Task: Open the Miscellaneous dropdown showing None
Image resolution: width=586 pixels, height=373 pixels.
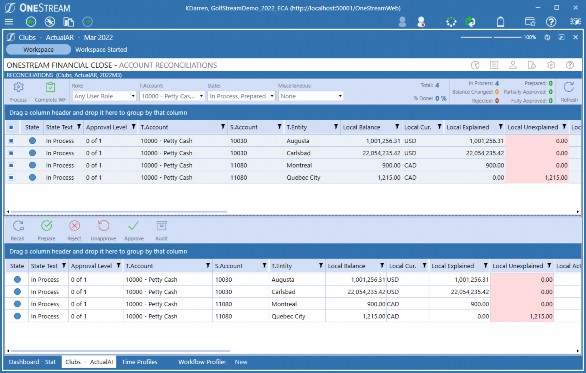Action: pyautogui.click(x=311, y=96)
